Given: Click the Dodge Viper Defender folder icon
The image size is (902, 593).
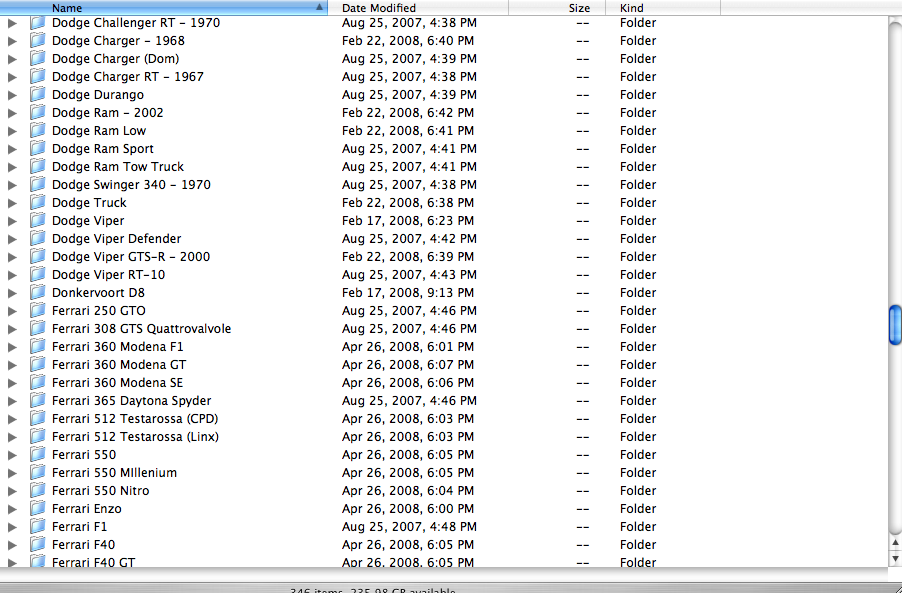Looking at the screenshot, I should tap(38, 239).
